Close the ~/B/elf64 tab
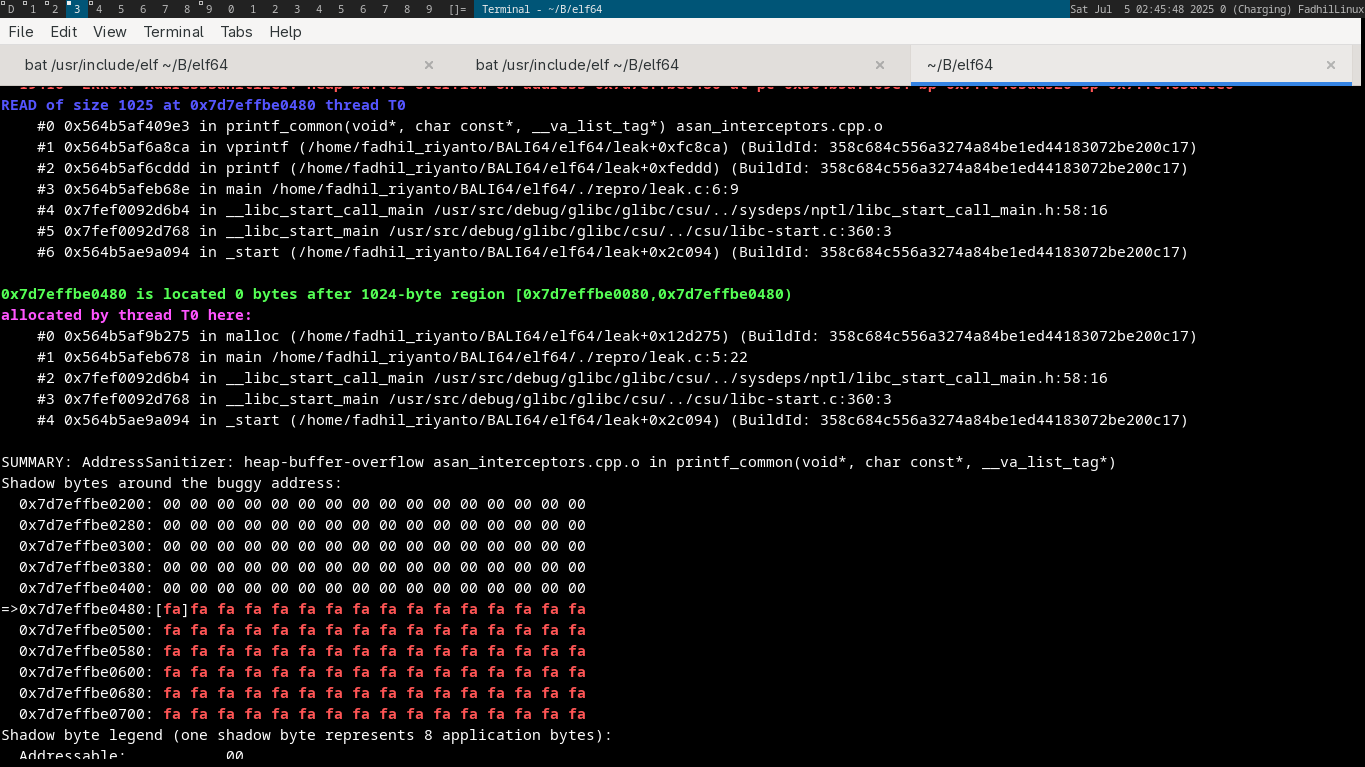 1331,65
